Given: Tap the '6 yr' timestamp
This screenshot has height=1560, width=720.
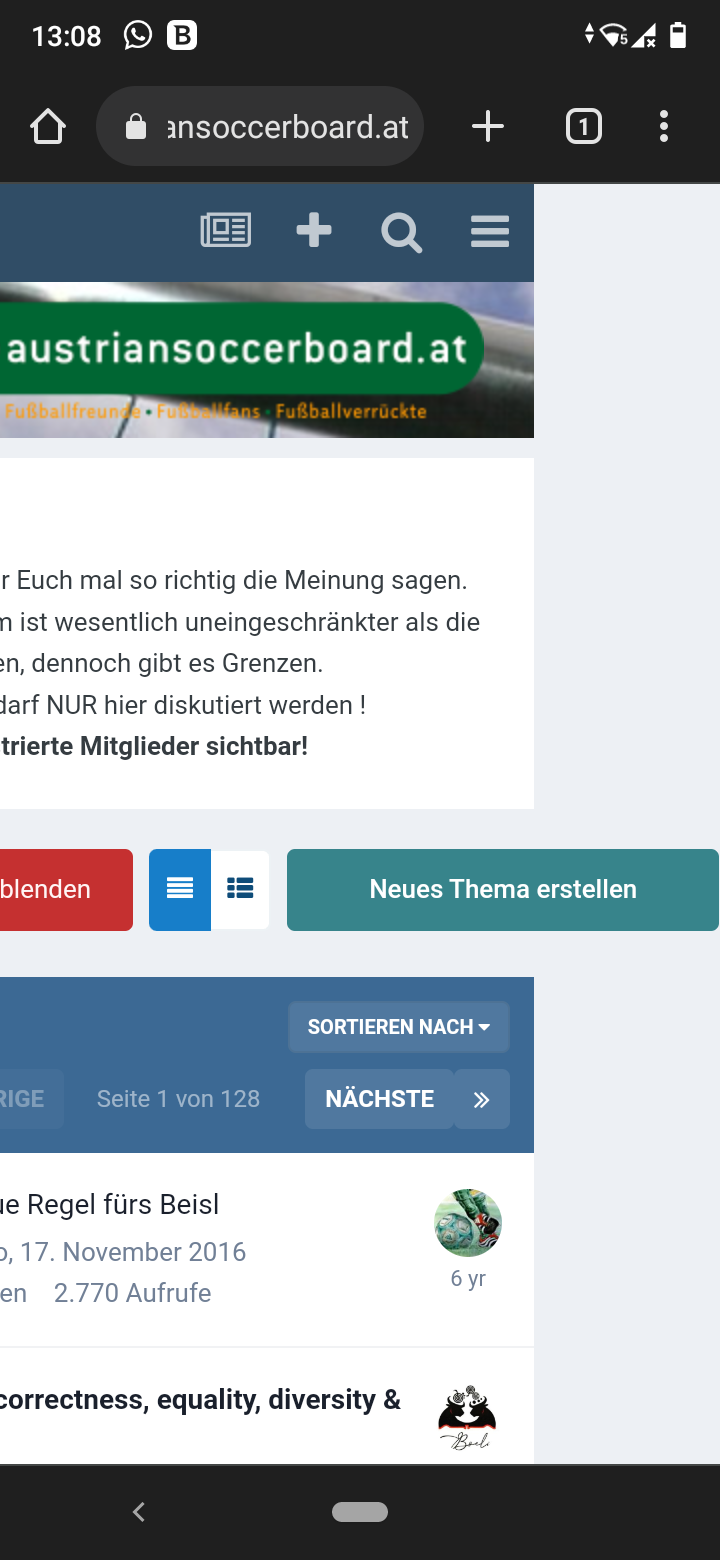Looking at the screenshot, I should (468, 1278).
